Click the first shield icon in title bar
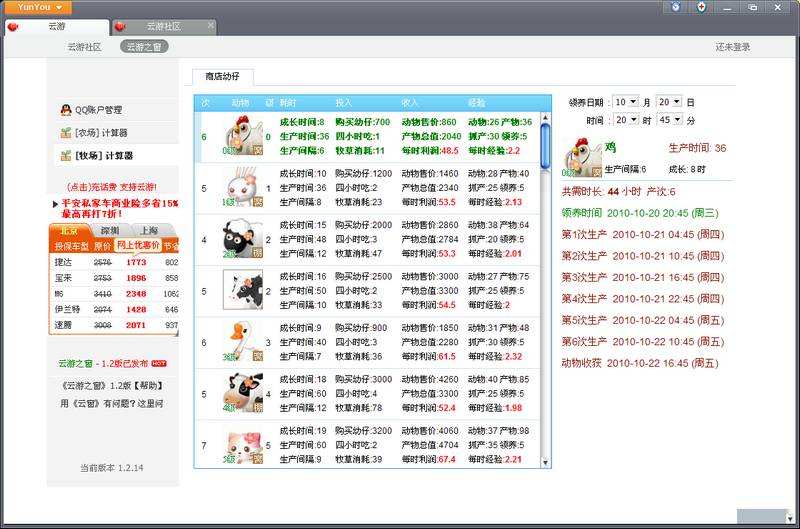800x529 pixels. [676, 7]
